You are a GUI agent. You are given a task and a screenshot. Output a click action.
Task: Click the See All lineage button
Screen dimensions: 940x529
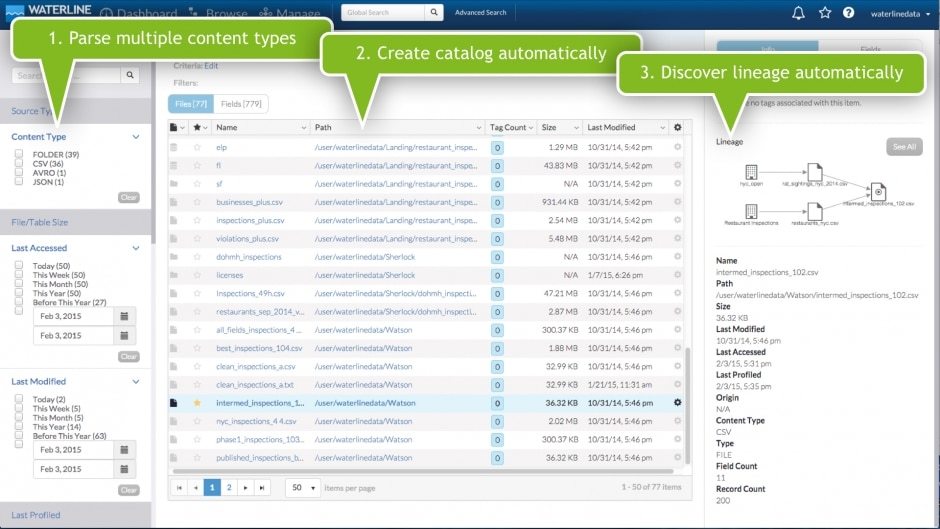(x=904, y=147)
